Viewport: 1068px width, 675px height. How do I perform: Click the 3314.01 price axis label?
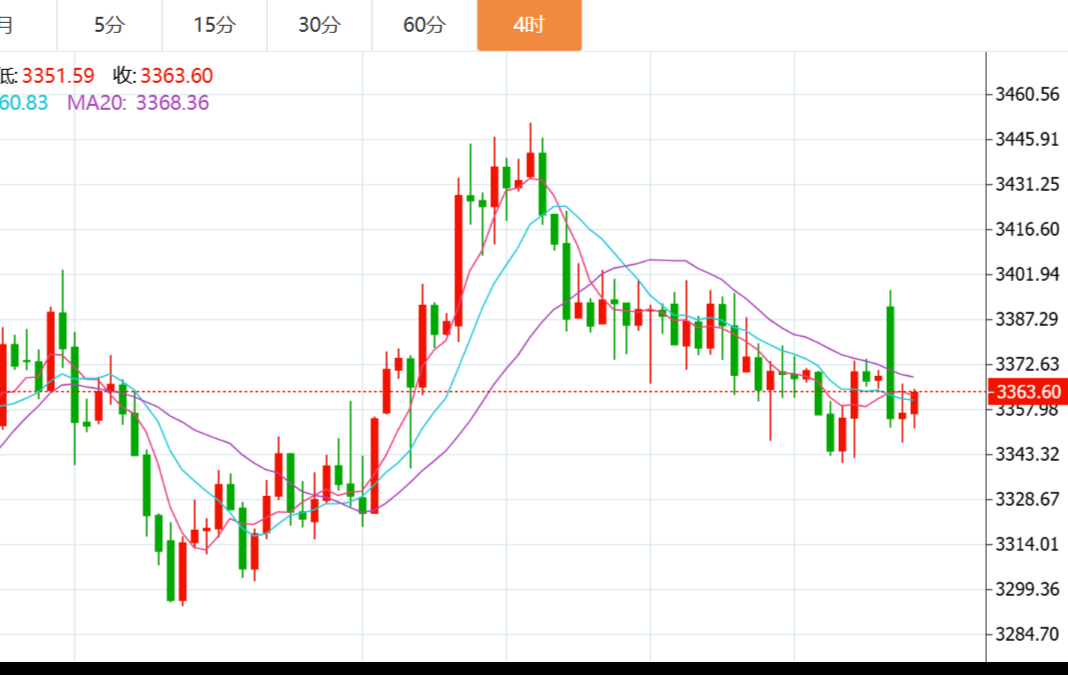pos(1027,544)
